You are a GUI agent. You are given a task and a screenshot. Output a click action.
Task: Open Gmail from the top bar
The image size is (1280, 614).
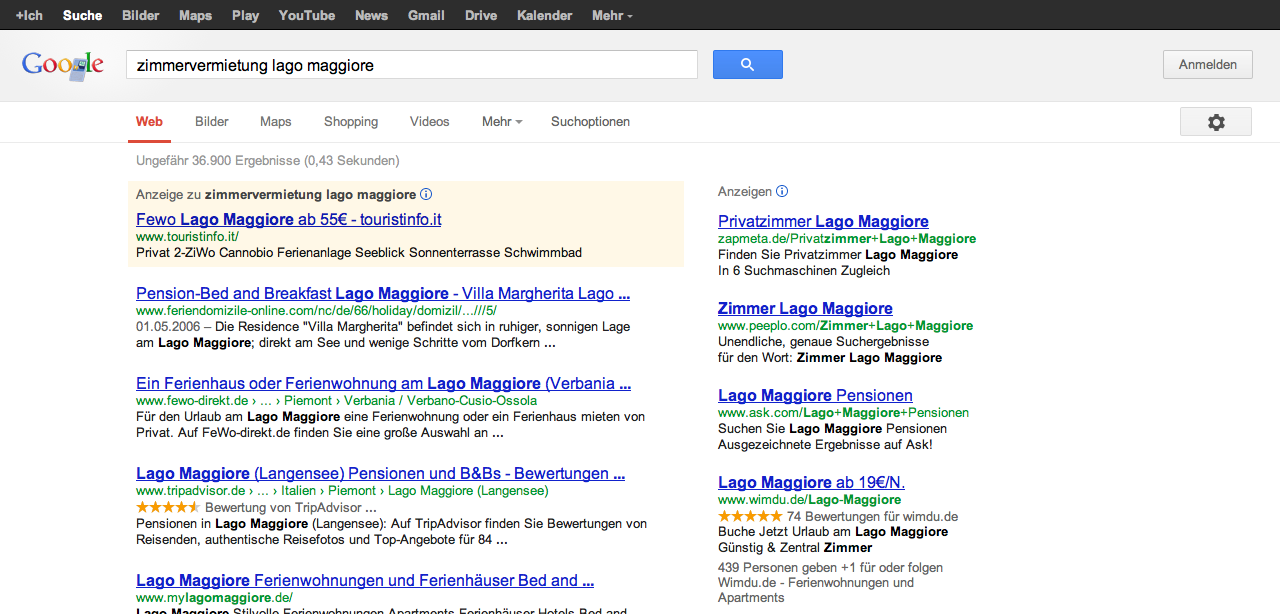coord(426,15)
